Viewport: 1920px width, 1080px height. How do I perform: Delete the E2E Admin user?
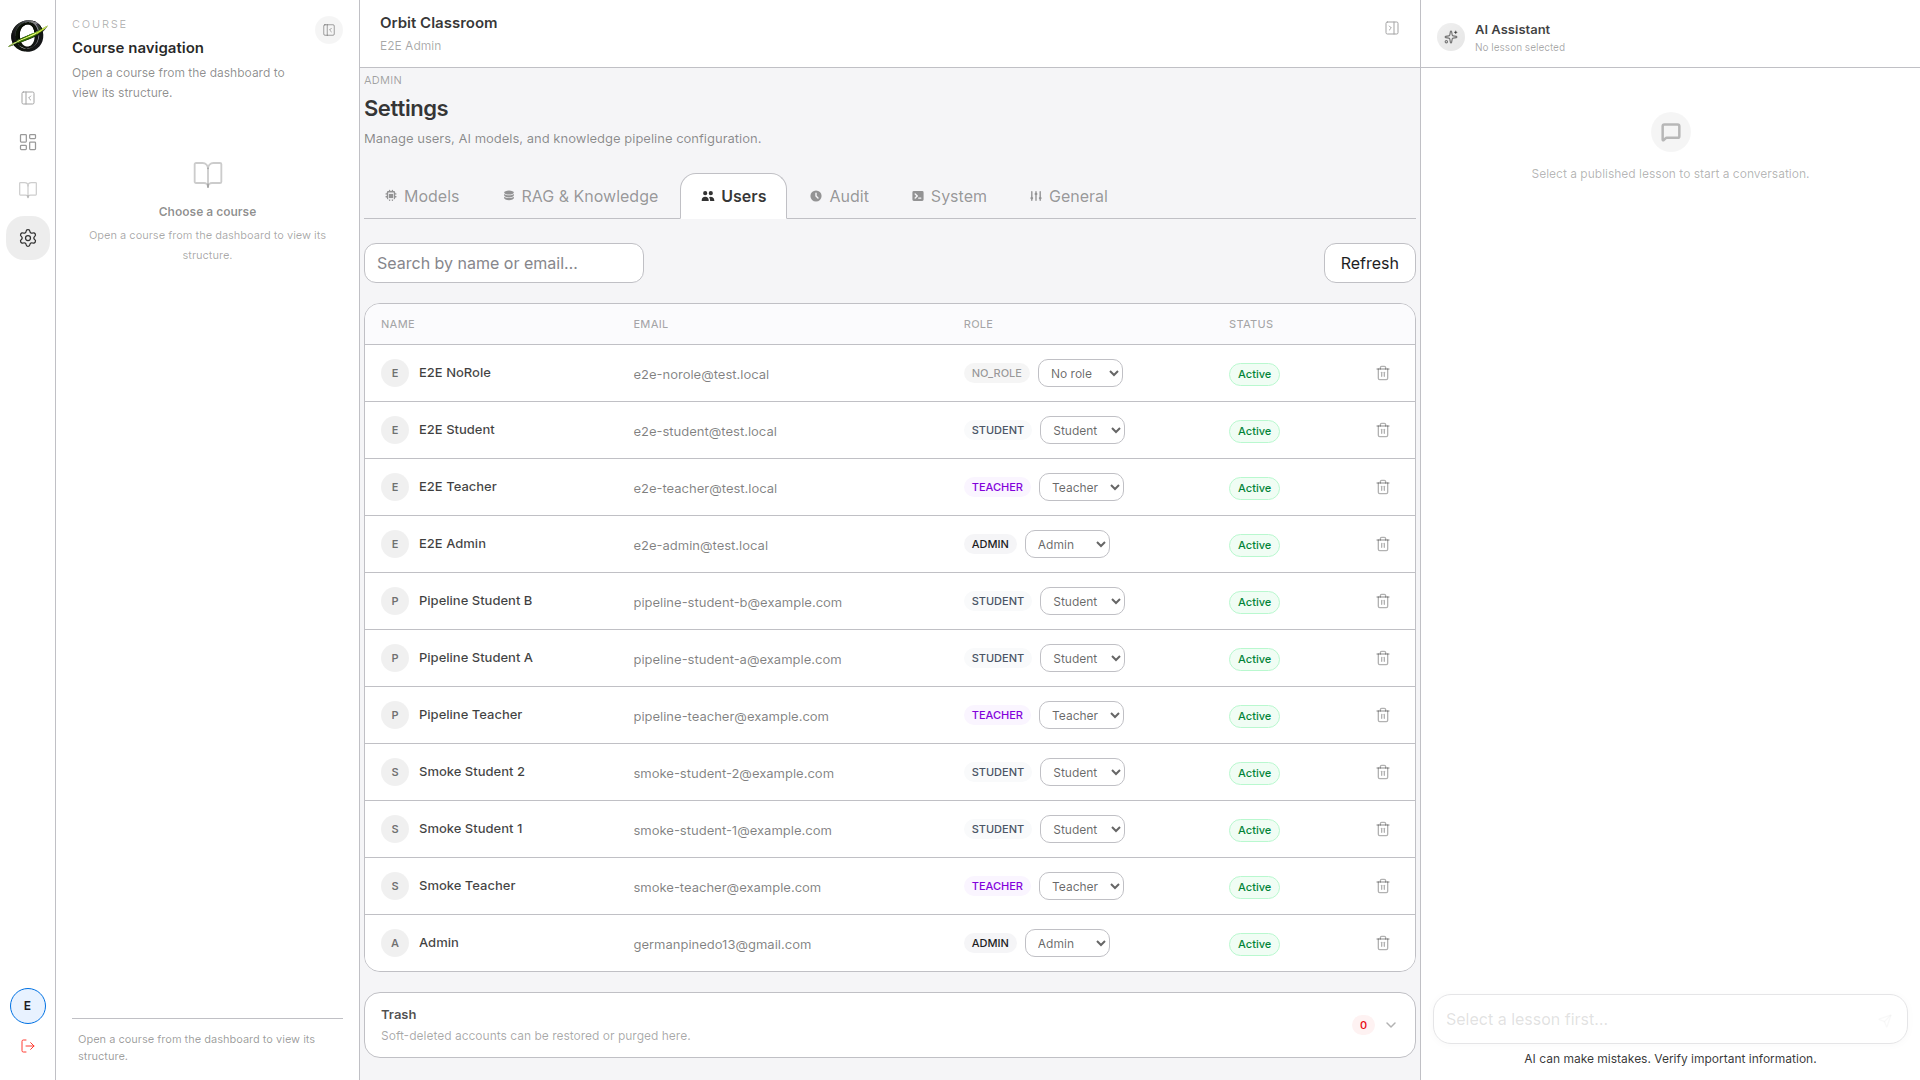(x=1383, y=544)
